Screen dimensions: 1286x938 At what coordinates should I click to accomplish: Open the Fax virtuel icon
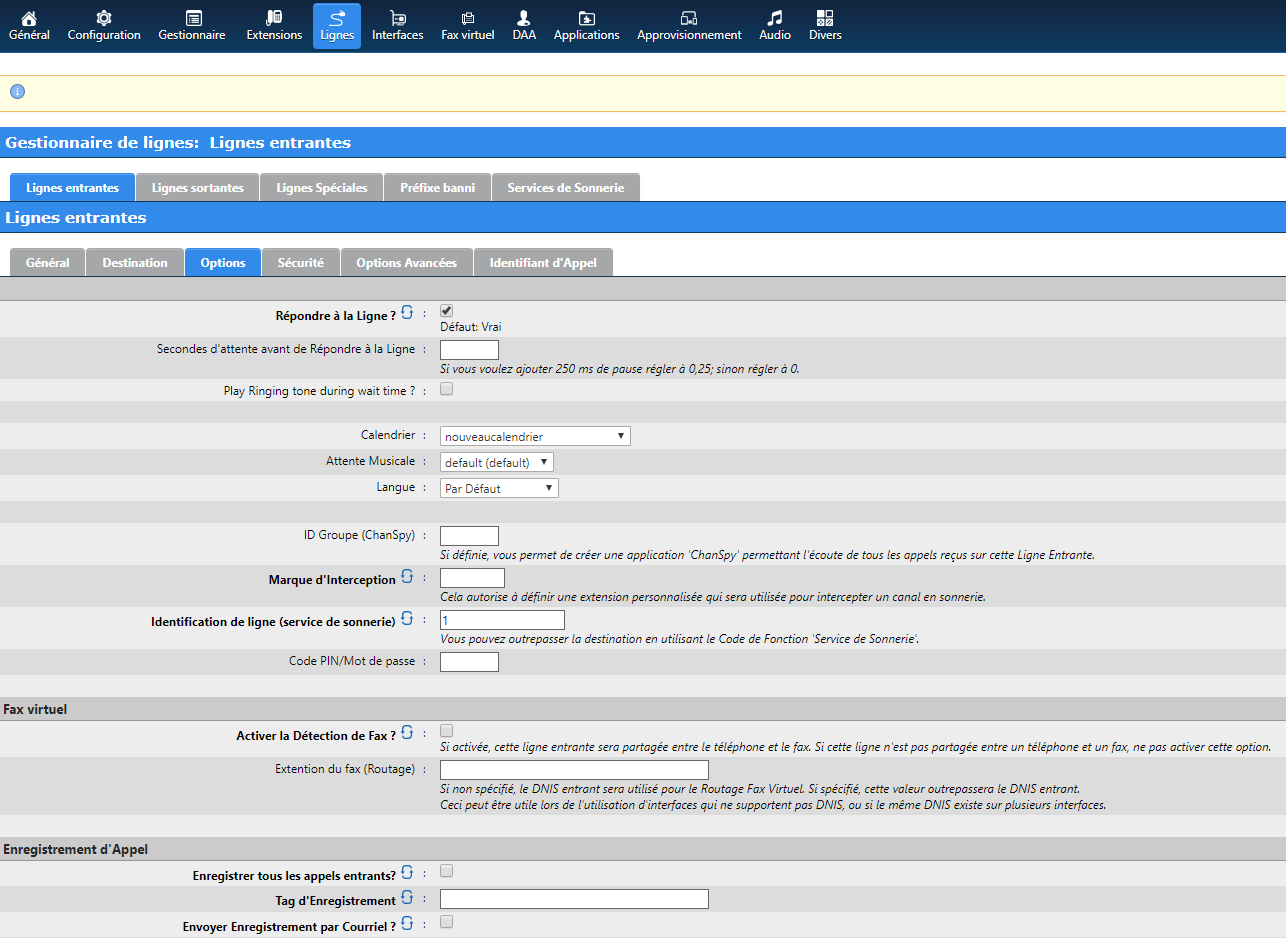468,19
